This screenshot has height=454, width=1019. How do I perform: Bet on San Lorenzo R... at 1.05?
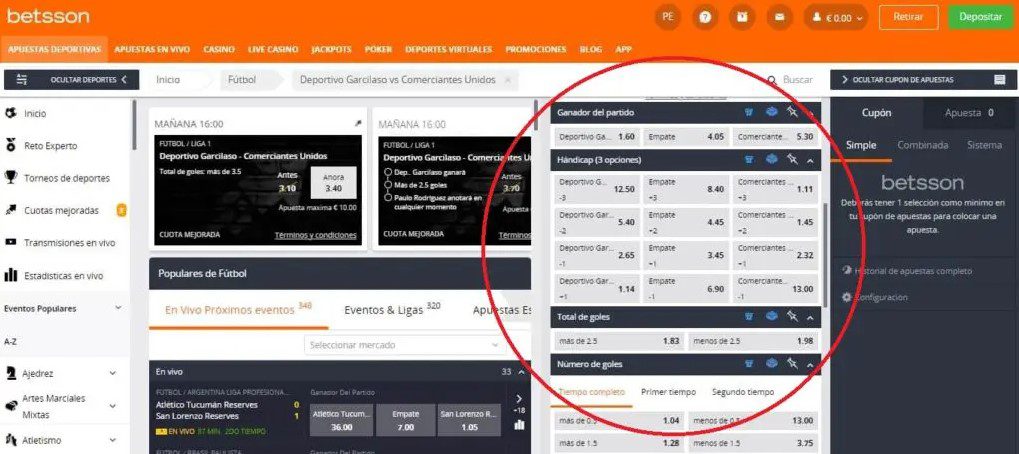(469, 420)
